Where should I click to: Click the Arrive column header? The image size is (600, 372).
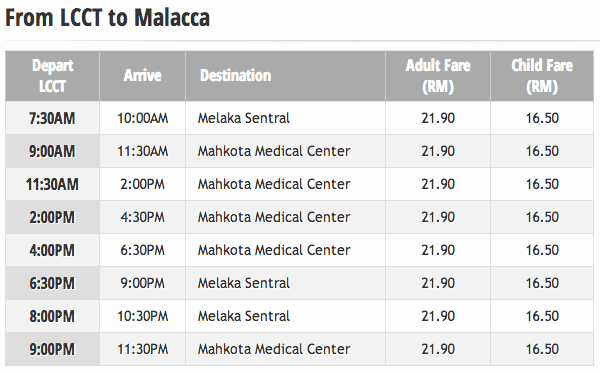142,76
